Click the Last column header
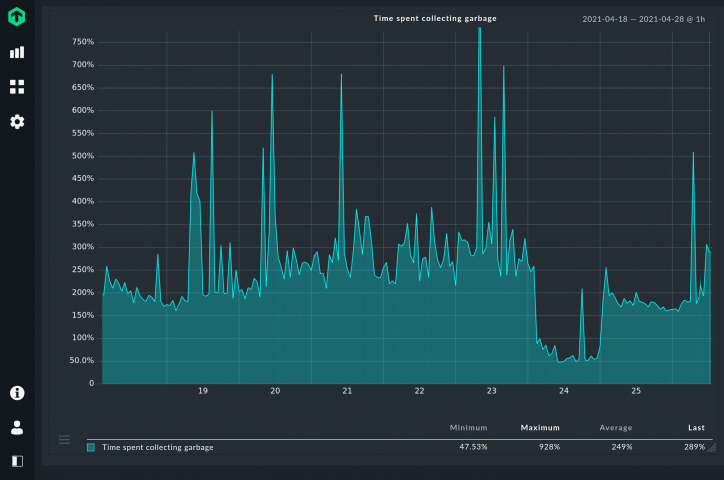This screenshot has height=480, width=724. (x=696, y=428)
